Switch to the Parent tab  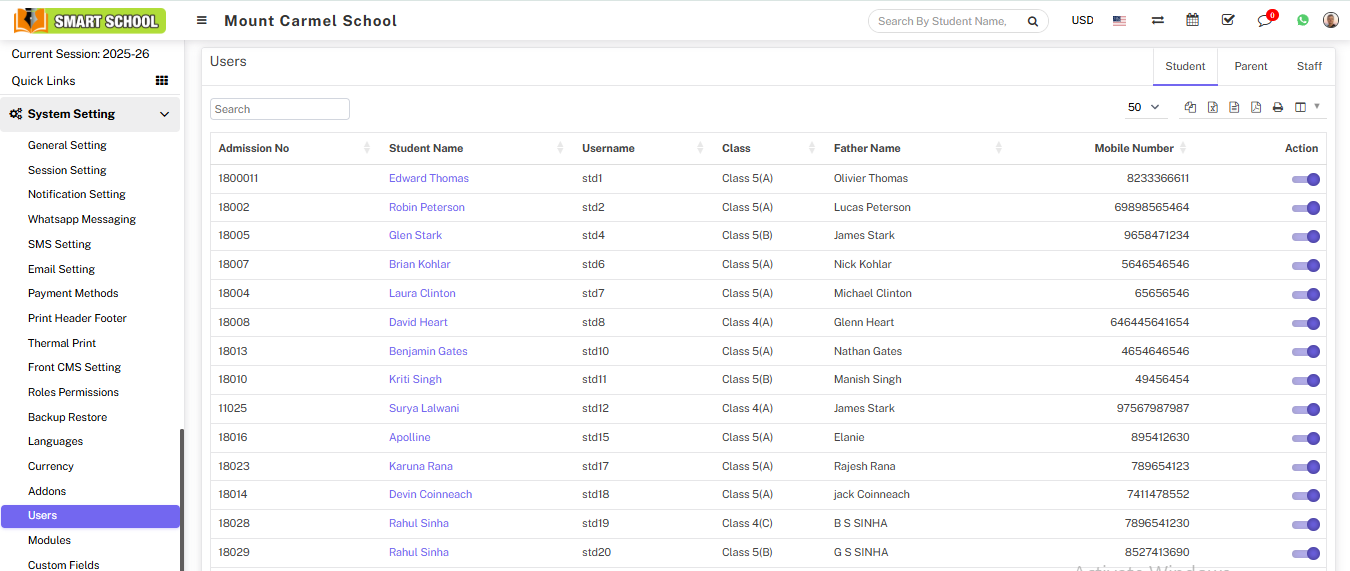click(x=1250, y=66)
